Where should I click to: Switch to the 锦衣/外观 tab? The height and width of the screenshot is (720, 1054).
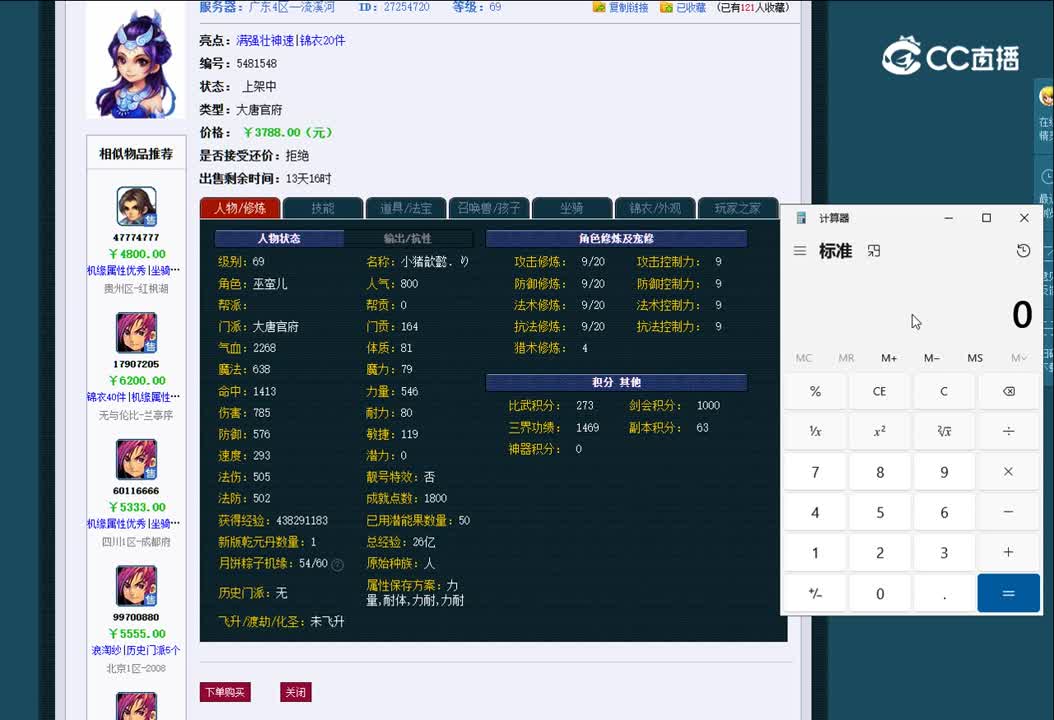655,208
